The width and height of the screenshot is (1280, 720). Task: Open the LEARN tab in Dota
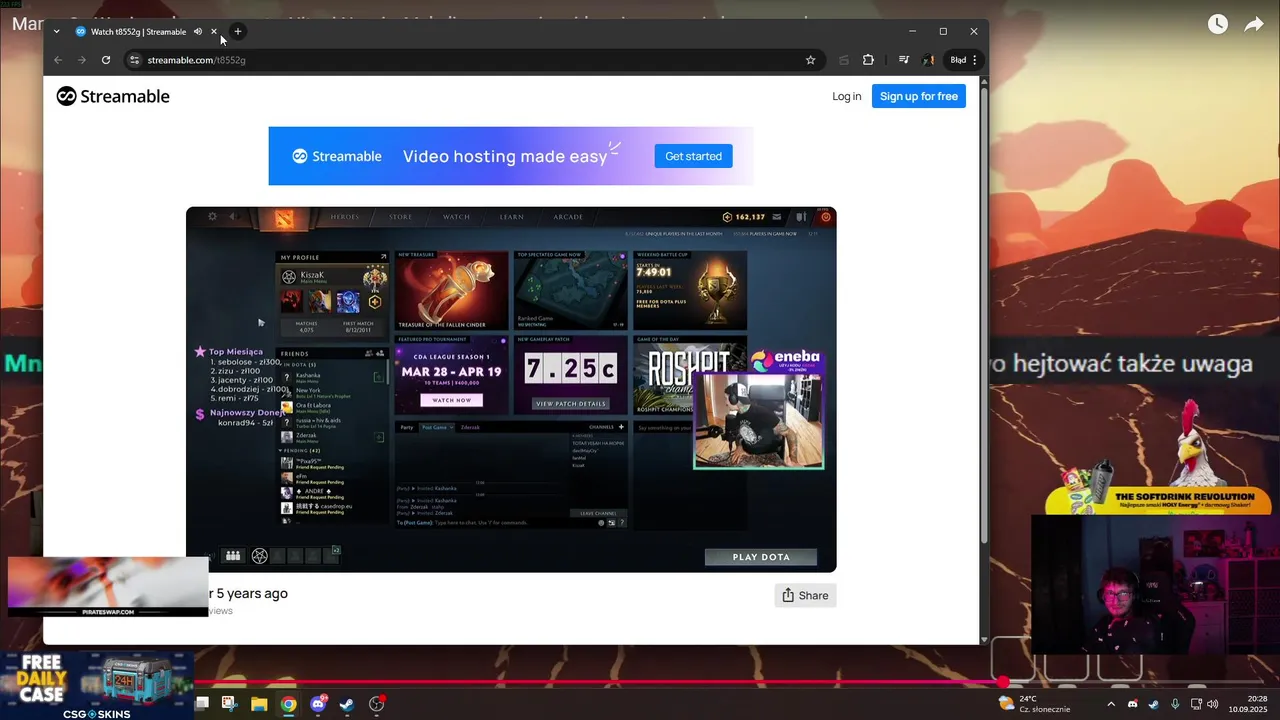512,216
